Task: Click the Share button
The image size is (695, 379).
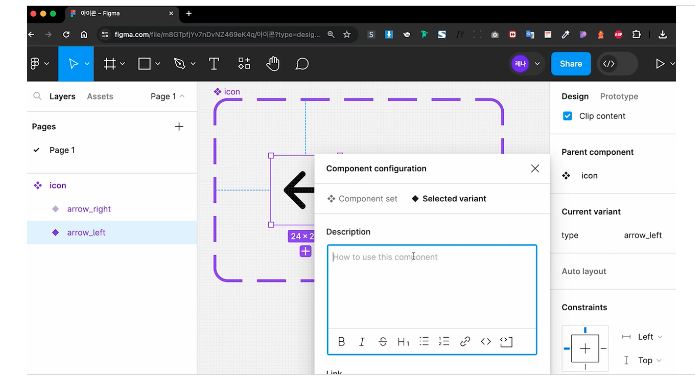Action: pos(571,64)
